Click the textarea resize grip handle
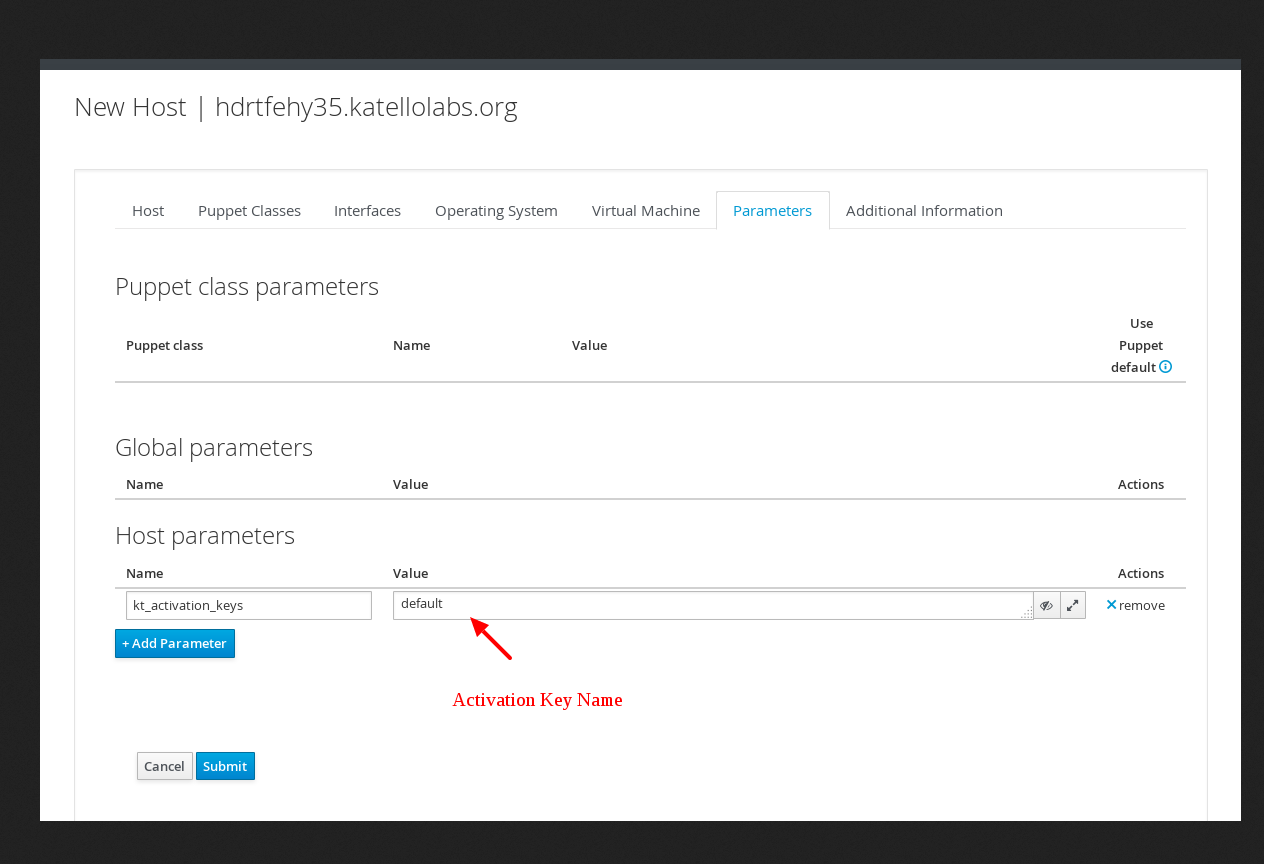This screenshot has height=864, width=1264. (1028, 612)
